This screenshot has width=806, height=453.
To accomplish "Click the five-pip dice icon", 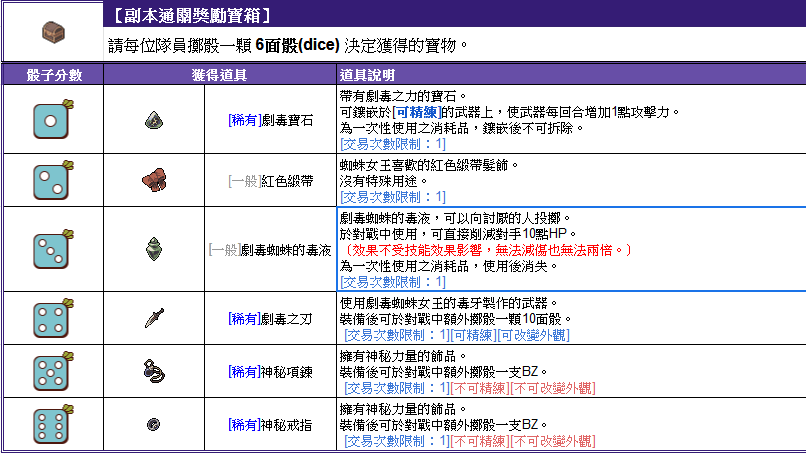I will [53, 371].
